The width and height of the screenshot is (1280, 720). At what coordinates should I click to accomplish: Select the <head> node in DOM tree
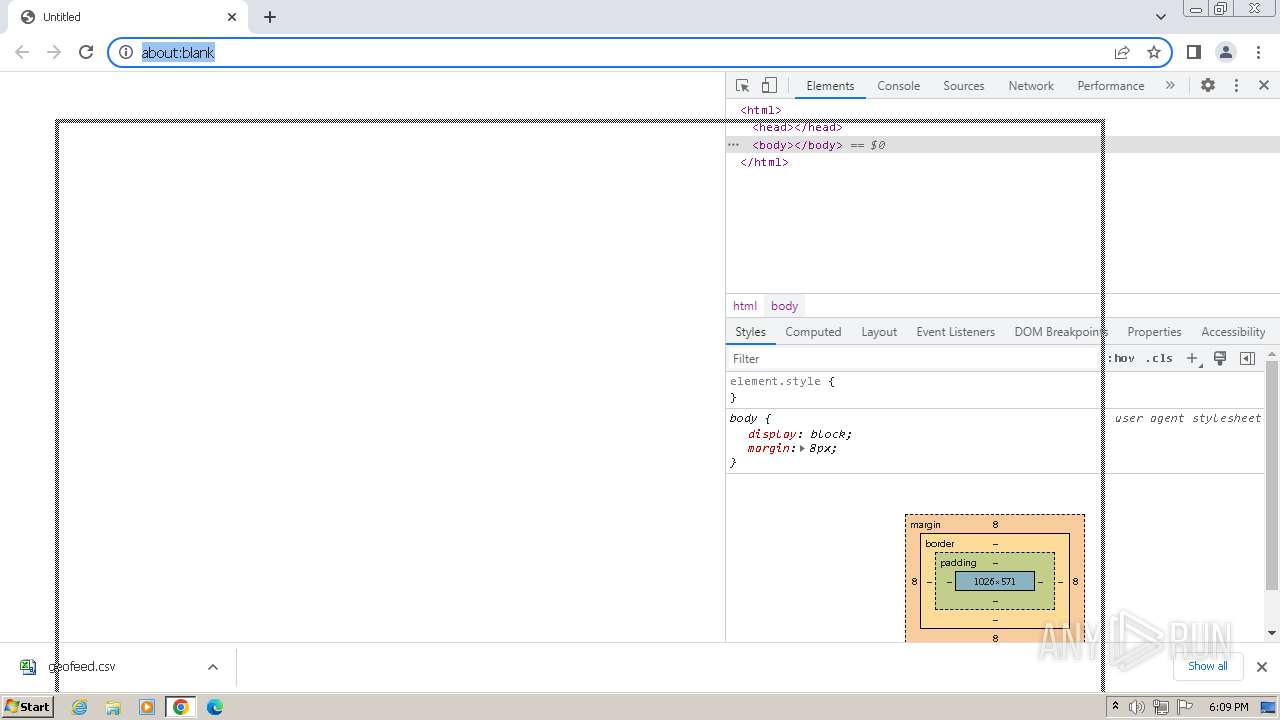797,127
